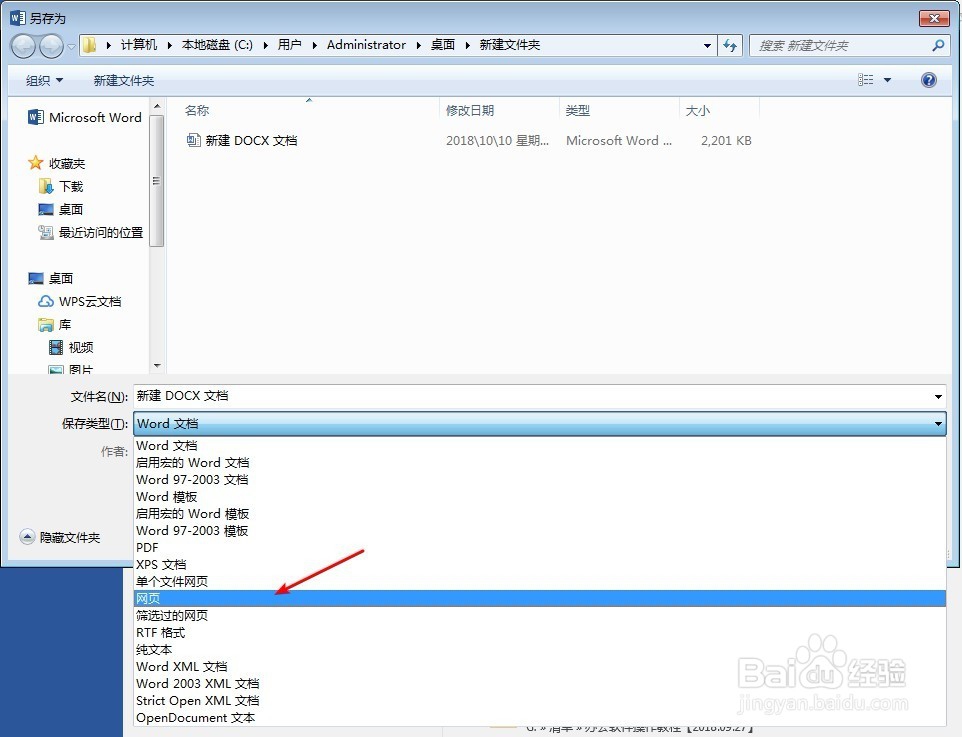This screenshot has height=737, width=962.
Task: Click the navigation pane scroll down arrow
Action: click(157, 366)
